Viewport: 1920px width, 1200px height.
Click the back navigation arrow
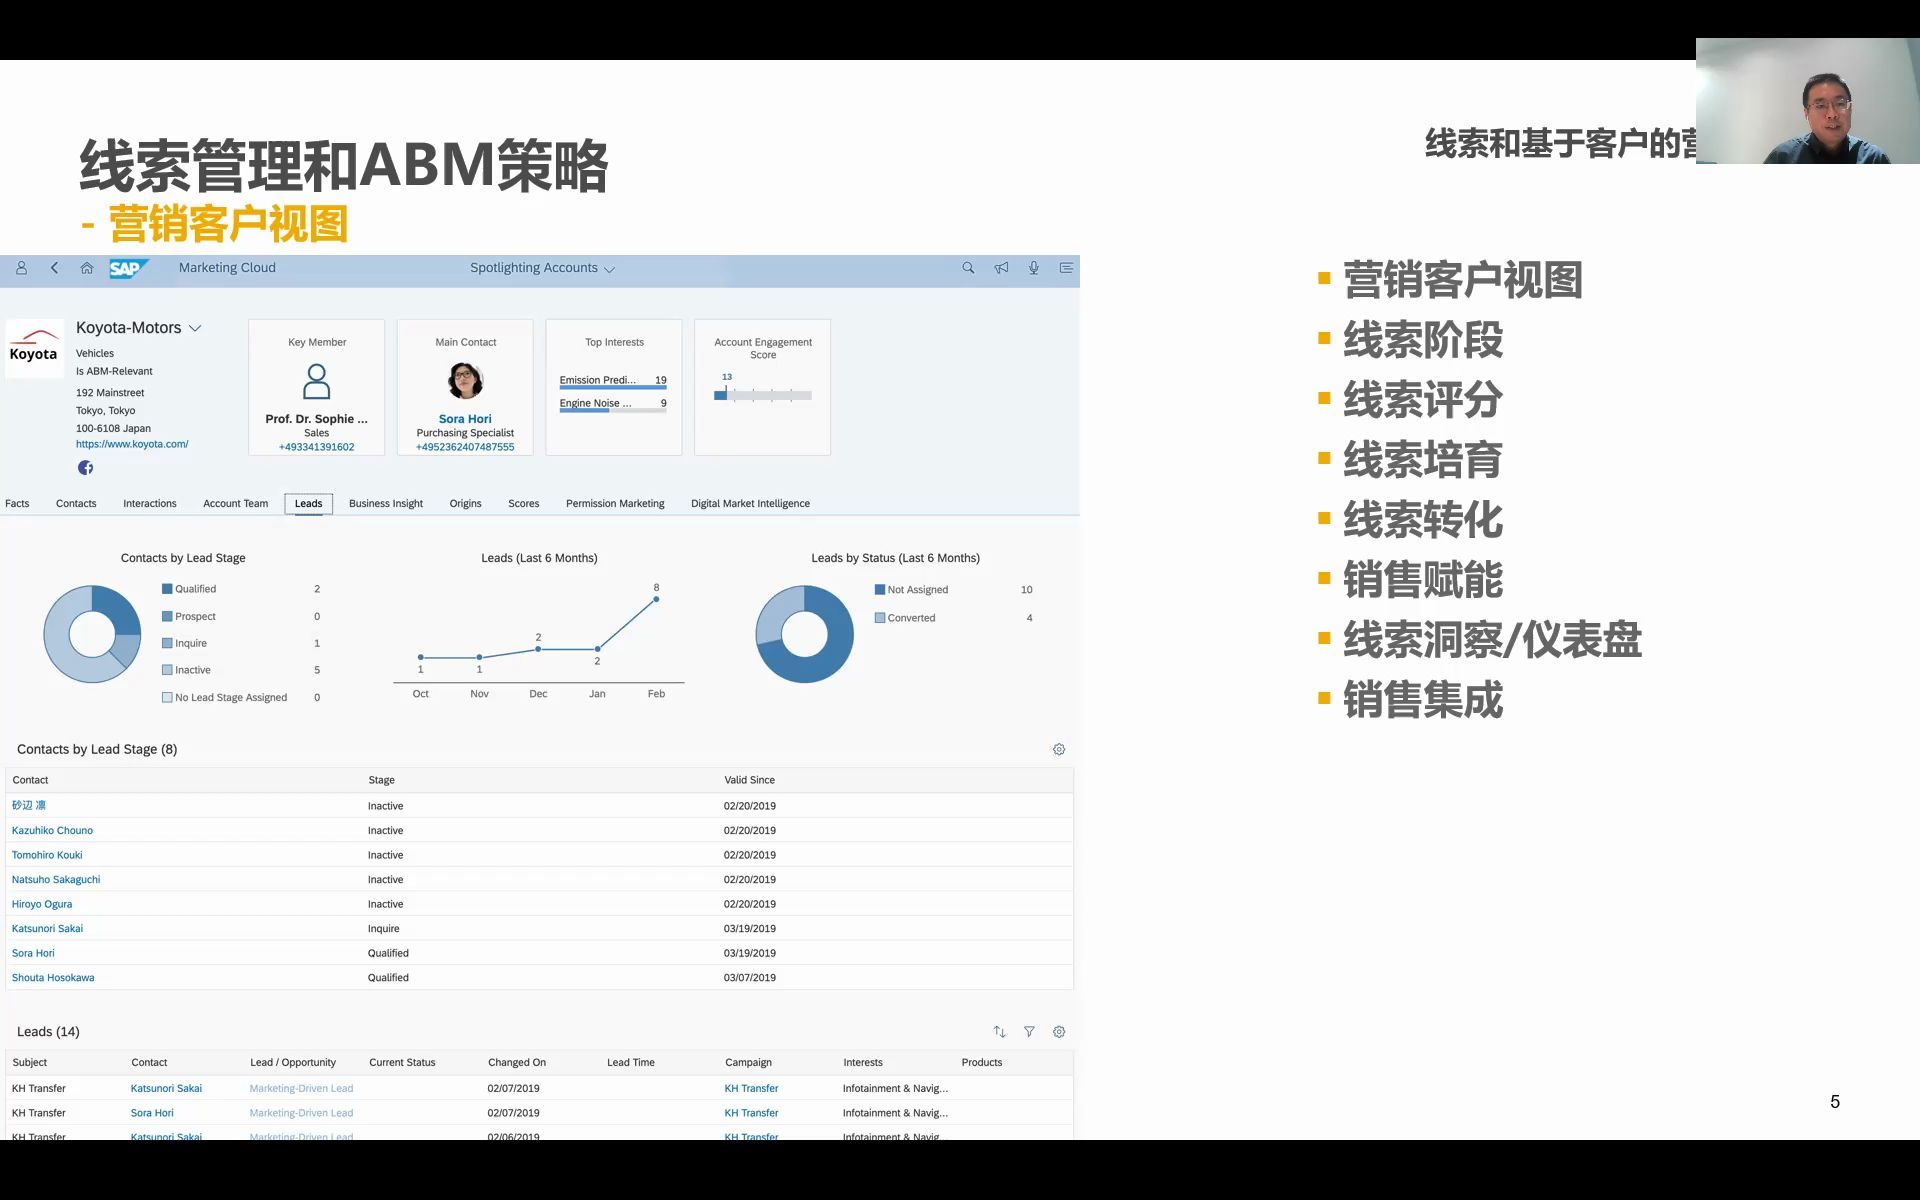tap(54, 268)
